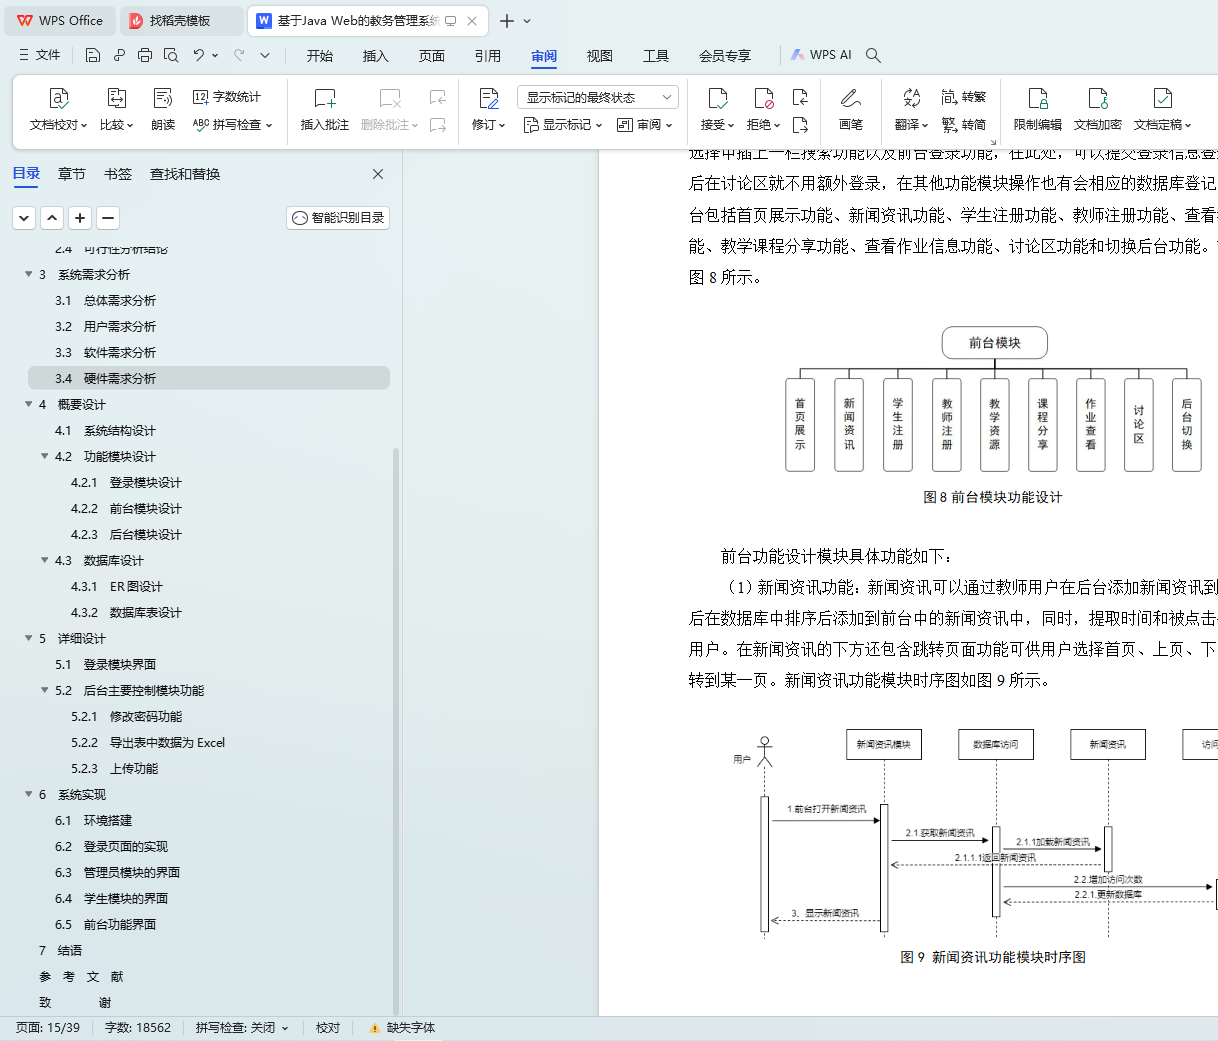1218x1041 pixels.
Task: Open the 审阅 reviewing pane dropdown
Action: click(x=645, y=125)
